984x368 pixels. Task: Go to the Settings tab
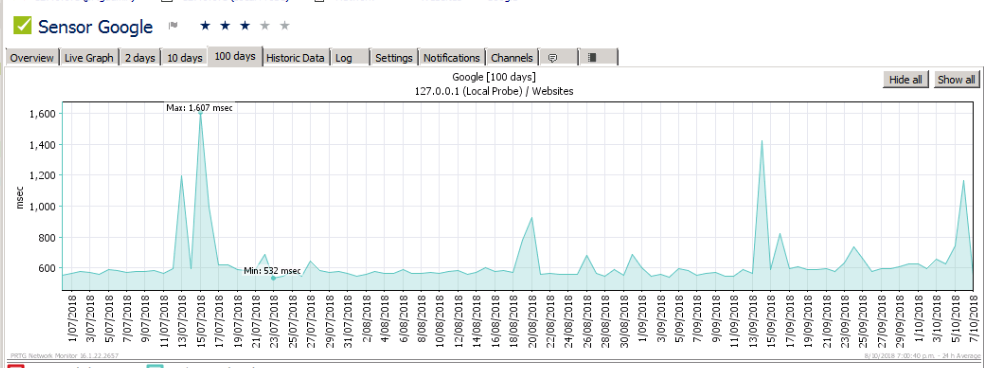[x=393, y=57]
